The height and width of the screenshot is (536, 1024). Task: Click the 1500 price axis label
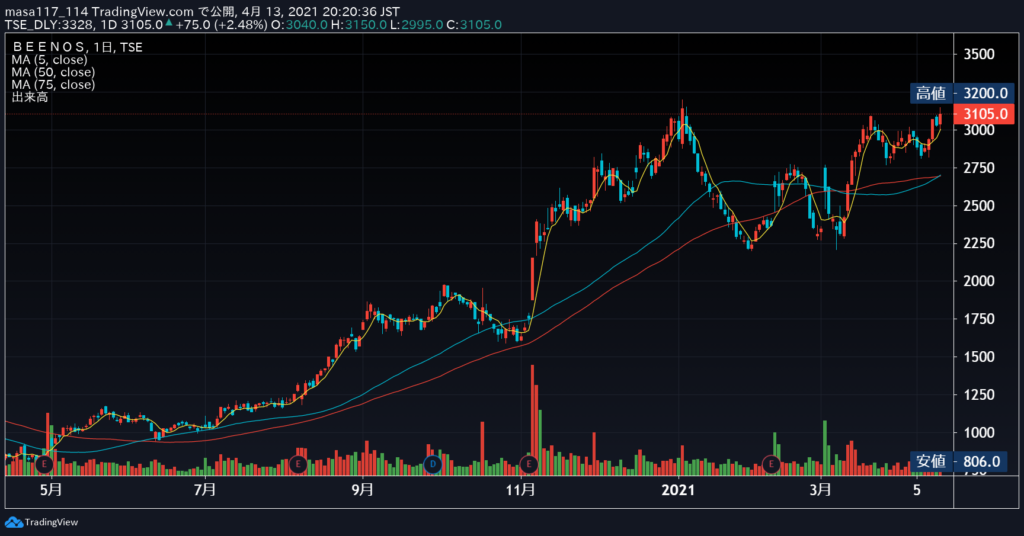979,356
